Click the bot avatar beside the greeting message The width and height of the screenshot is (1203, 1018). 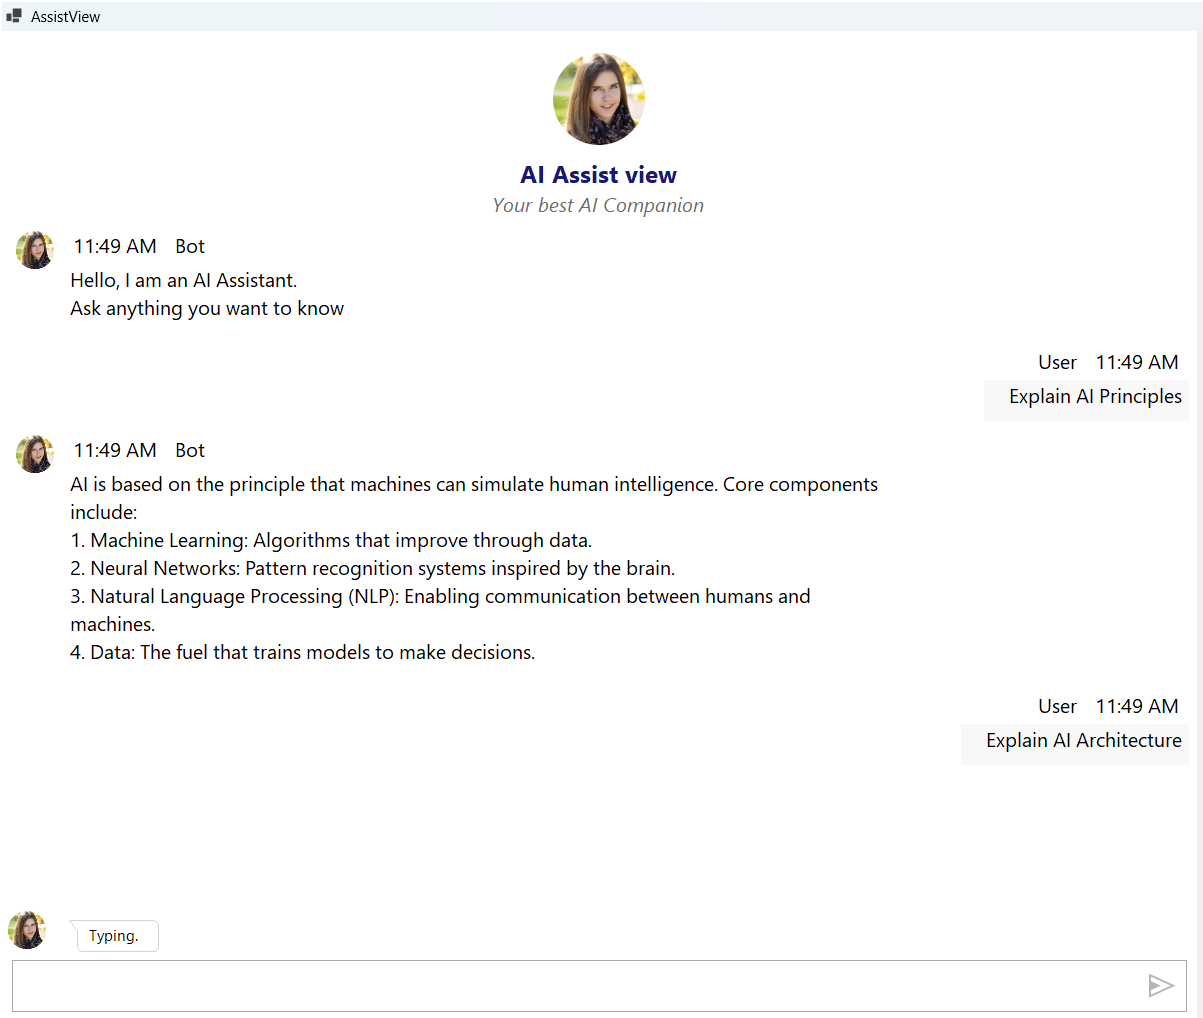click(35, 250)
